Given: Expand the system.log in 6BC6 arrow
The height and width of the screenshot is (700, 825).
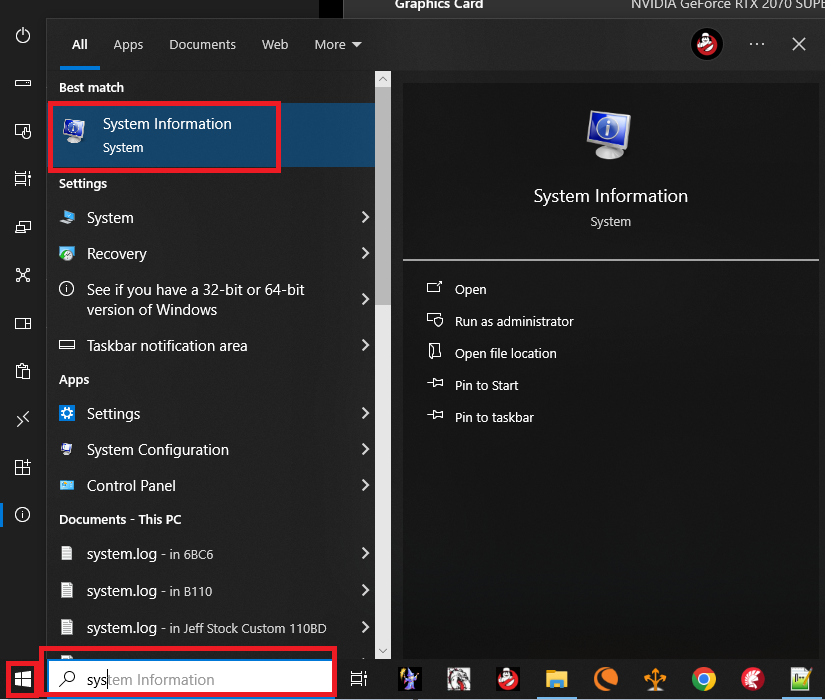Looking at the screenshot, I should click(365, 553).
